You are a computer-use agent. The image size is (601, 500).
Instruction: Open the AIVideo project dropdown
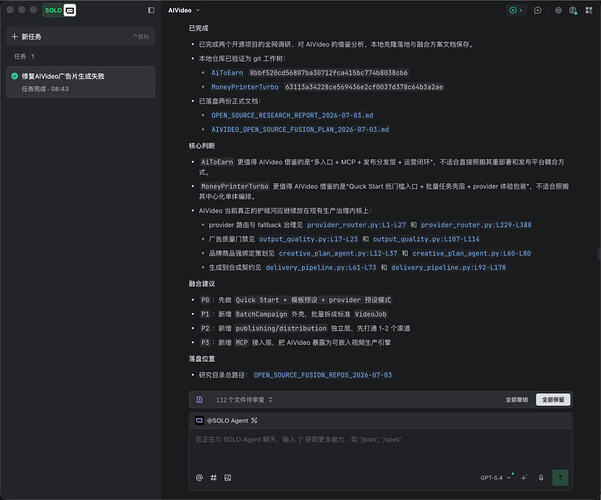184,10
